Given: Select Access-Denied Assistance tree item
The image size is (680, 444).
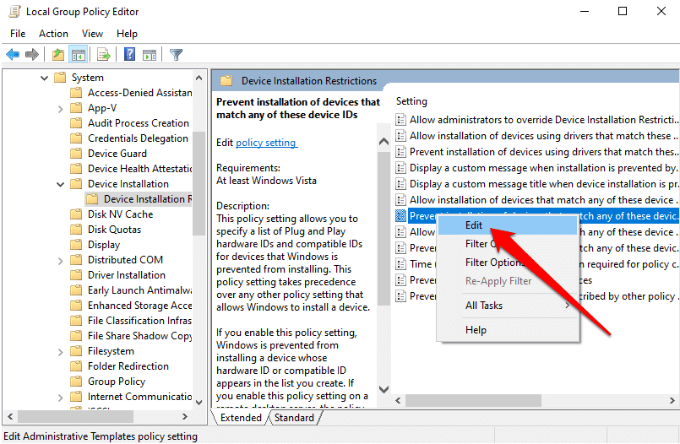Looking at the screenshot, I should tap(140, 93).
